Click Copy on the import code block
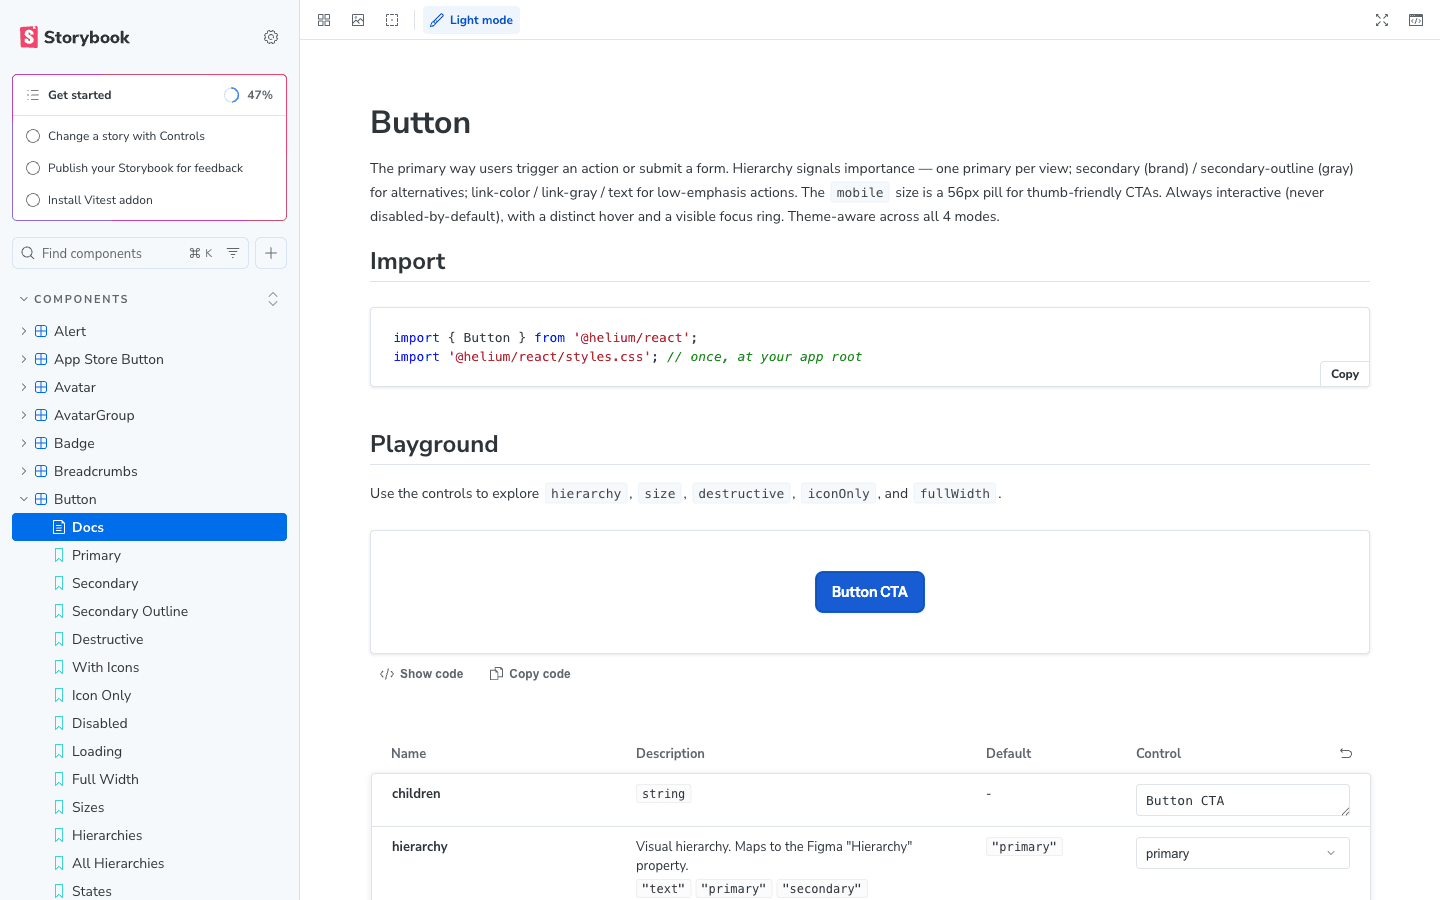1440x900 pixels. 1345,374
